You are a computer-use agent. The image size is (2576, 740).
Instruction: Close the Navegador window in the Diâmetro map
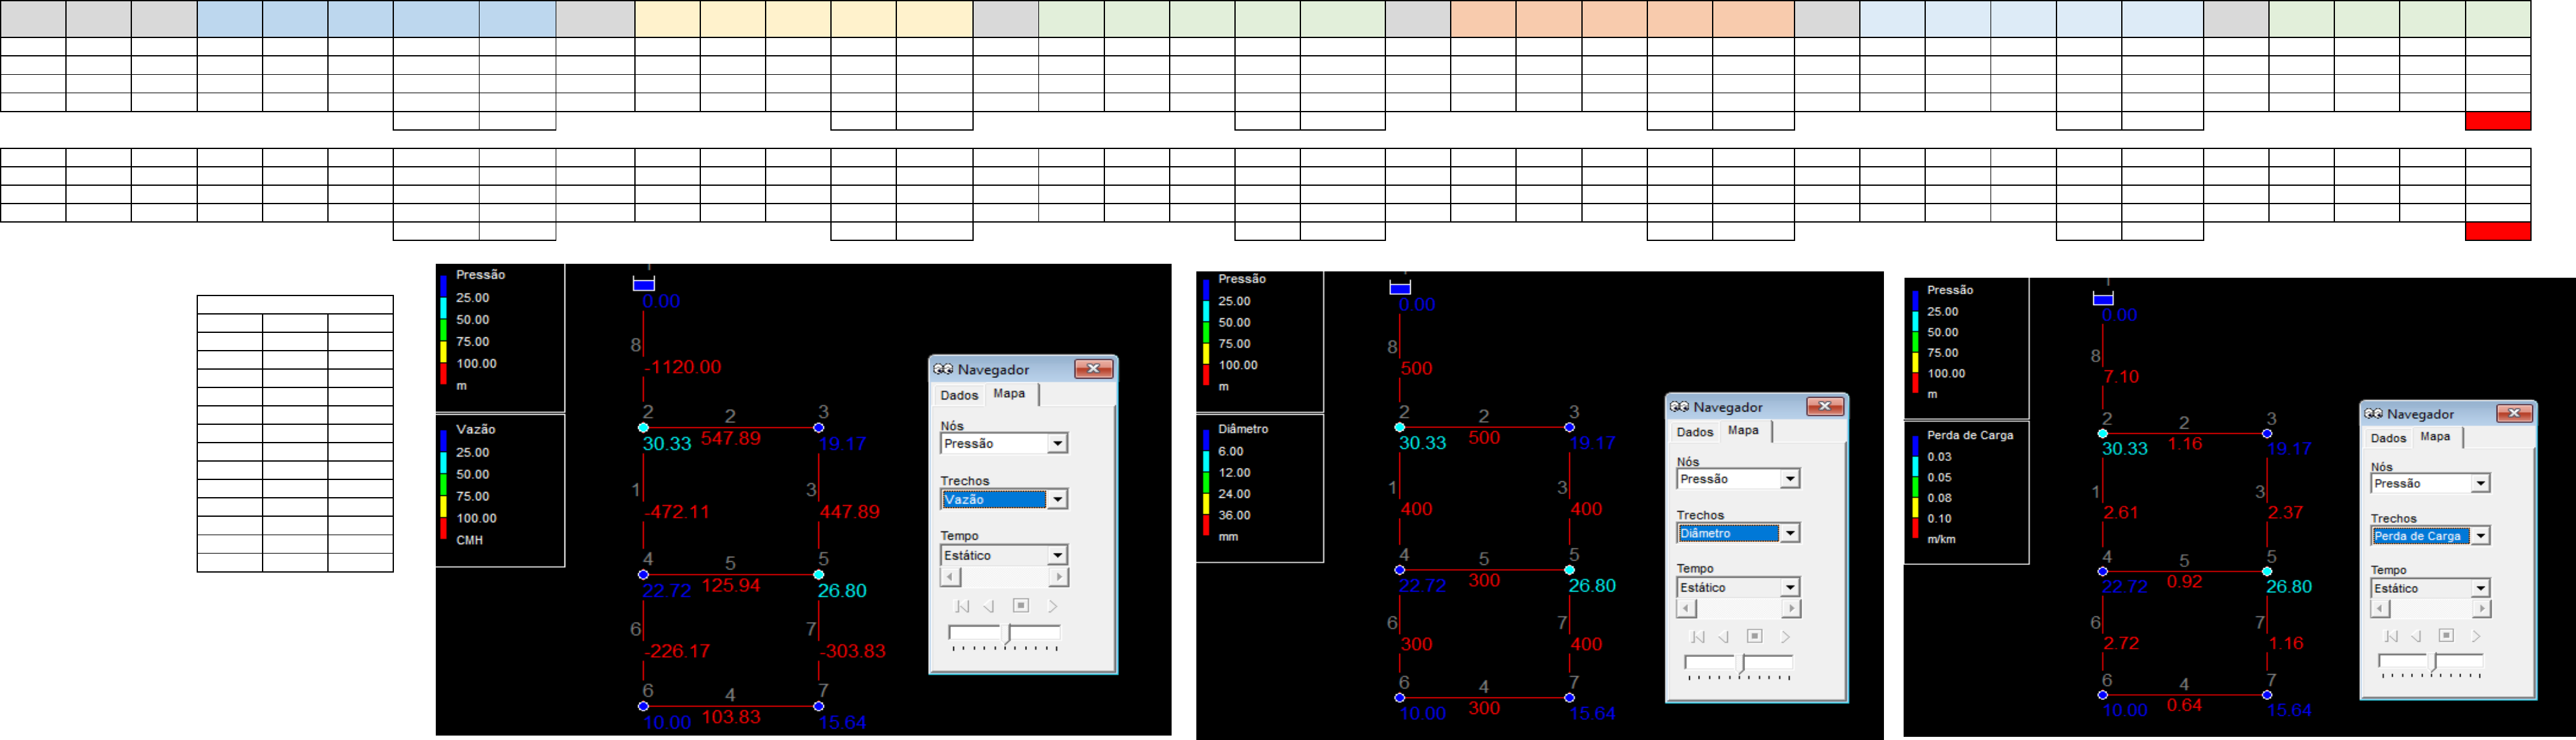[x=1825, y=406]
